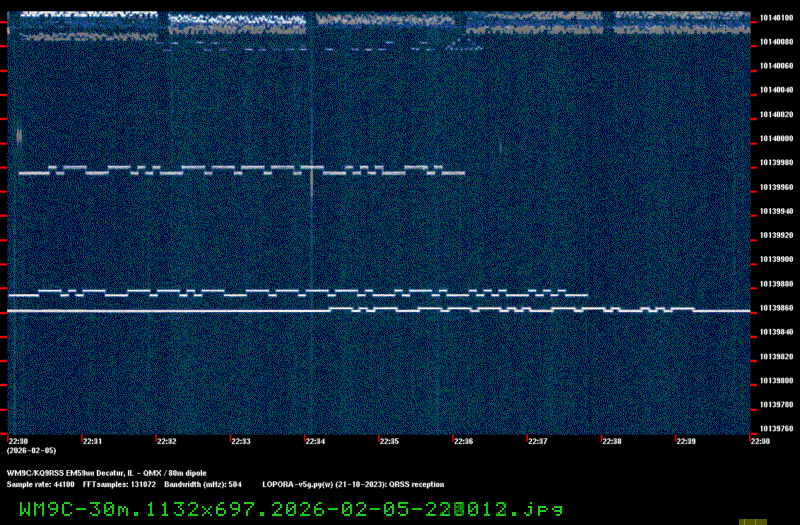Click the 22:36 time axis label
Image resolution: width=800 pixels, height=525 pixels.
click(x=464, y=441)
